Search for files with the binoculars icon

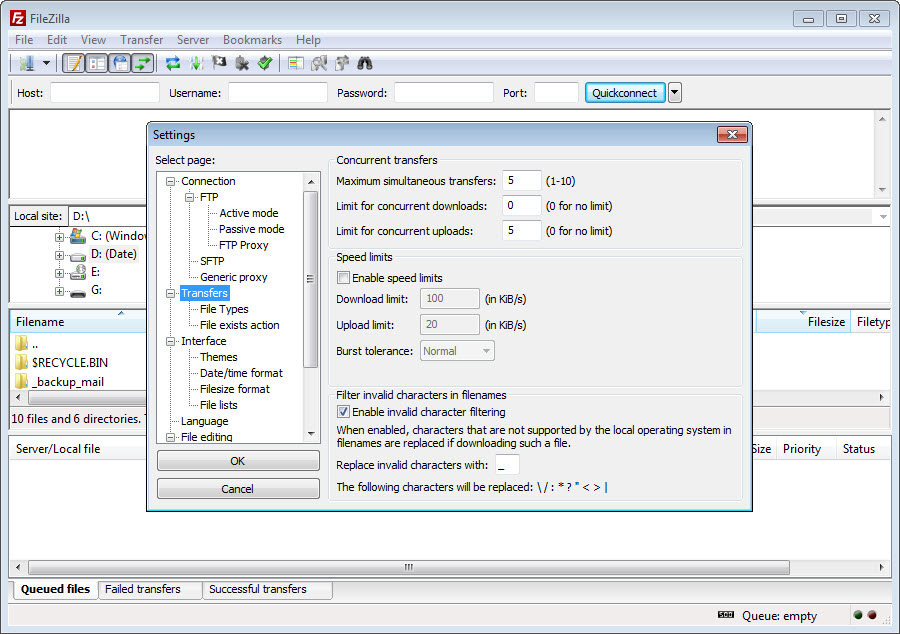365,63
